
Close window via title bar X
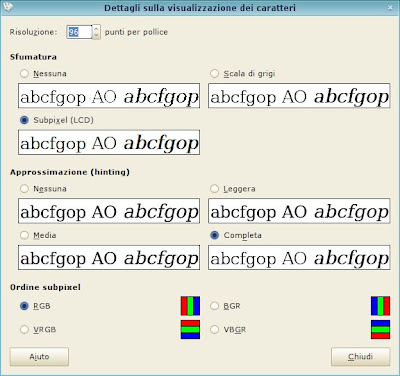coord(390,7)
